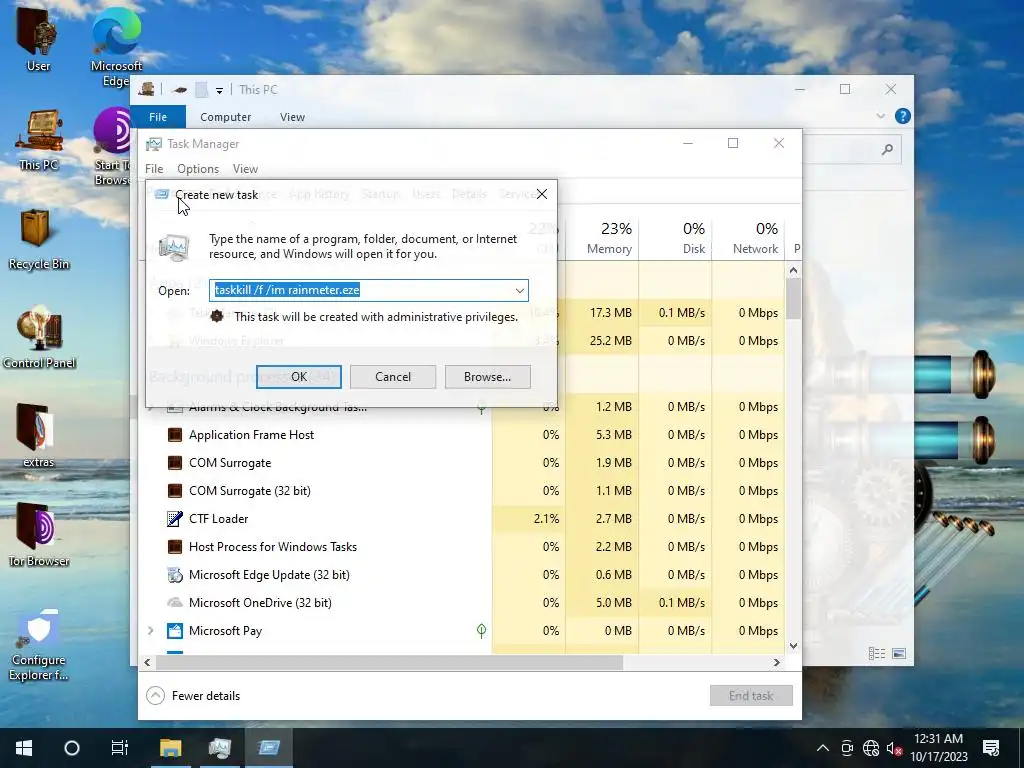1024x768 pixels.
Task: Click the Microsoft Pay suspended leaf icon
Action: pyautogui.click(x=481, y=631)
